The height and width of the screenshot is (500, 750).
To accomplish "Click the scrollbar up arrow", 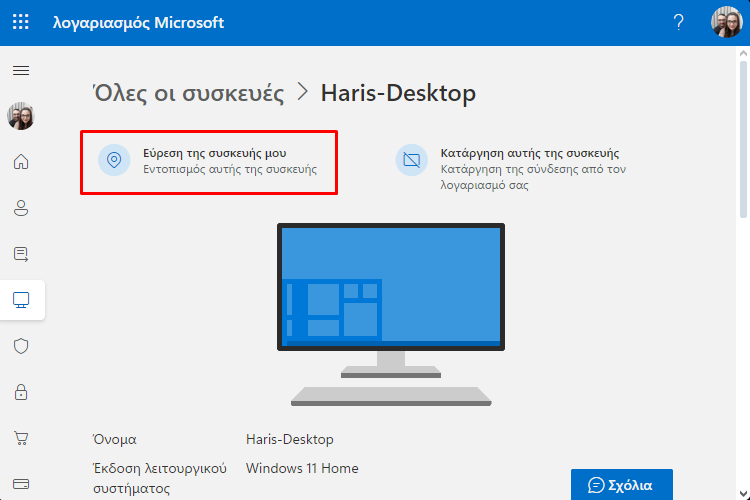I will [743, 54].
